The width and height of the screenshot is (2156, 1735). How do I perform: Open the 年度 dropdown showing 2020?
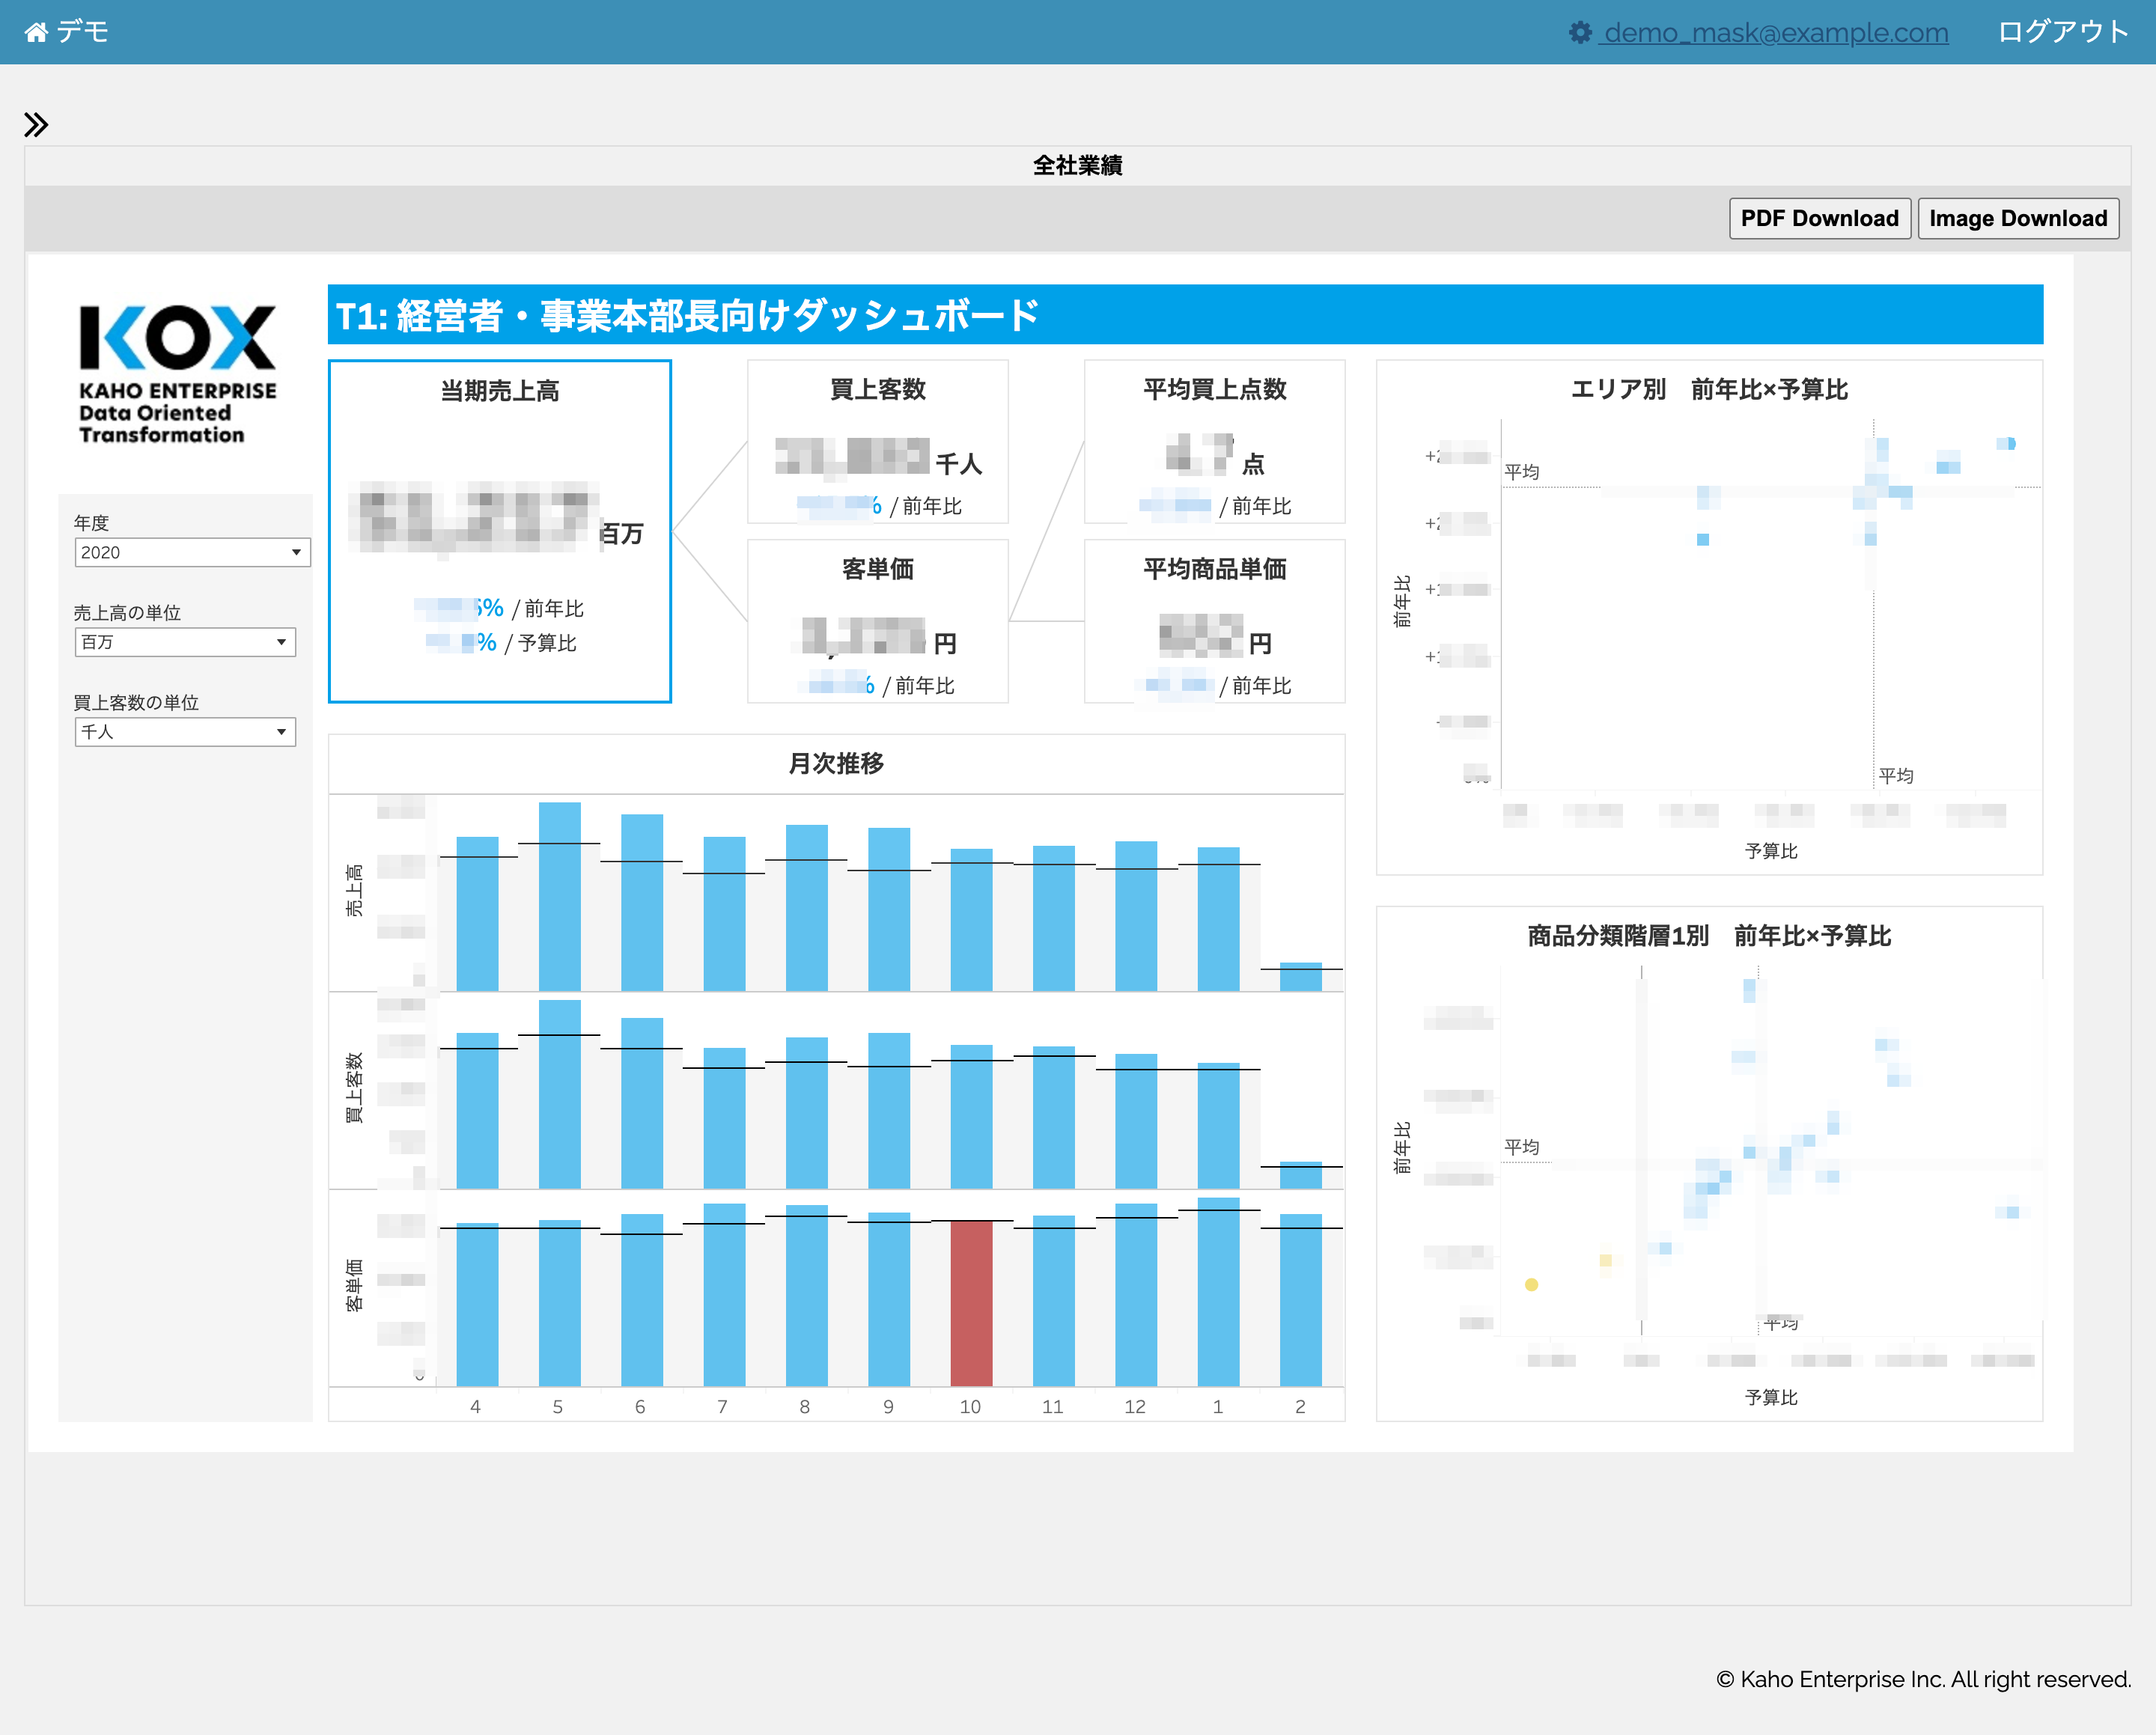pyautogui.click(x=192, y=552)
